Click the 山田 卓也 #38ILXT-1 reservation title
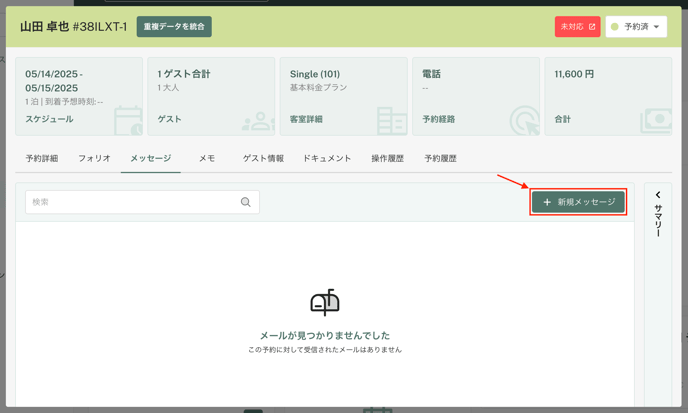 [x=73, y=27]
